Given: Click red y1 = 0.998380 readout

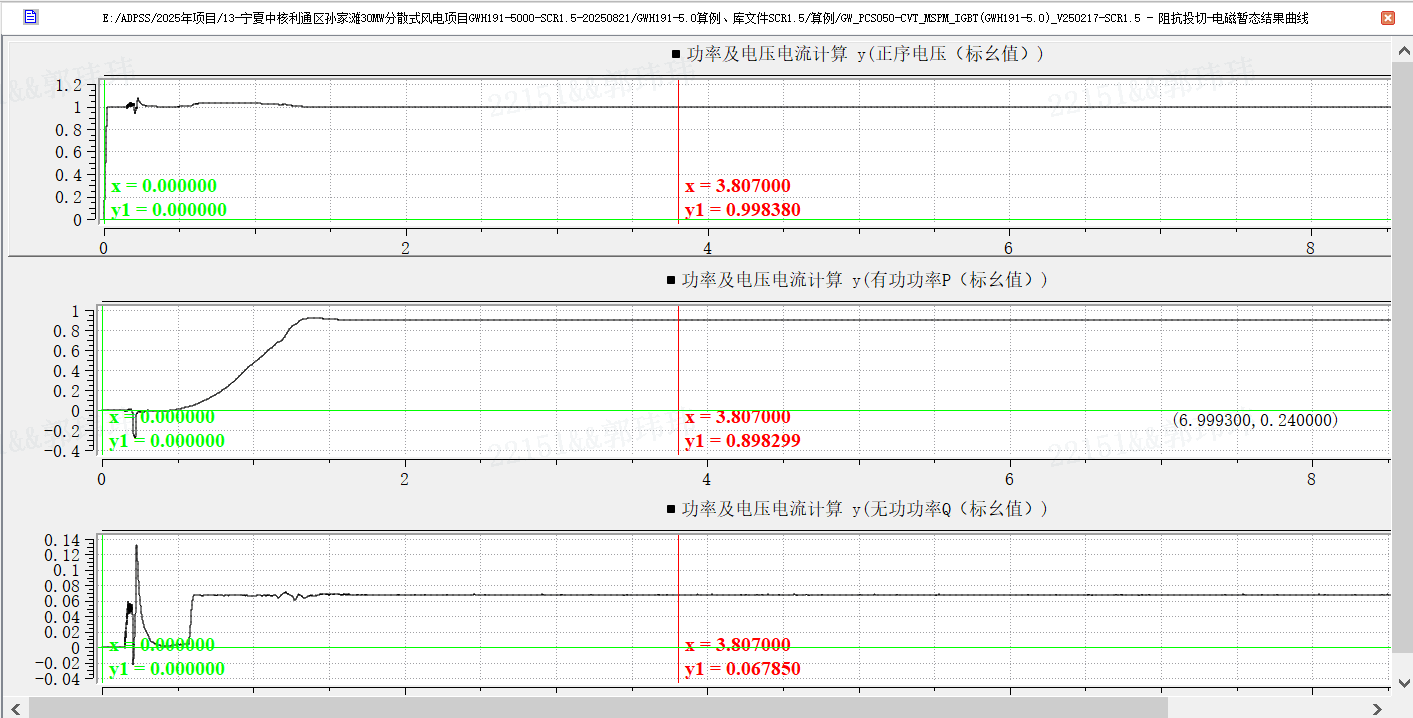Looking at the screenshot, I should tap(742, 210).
